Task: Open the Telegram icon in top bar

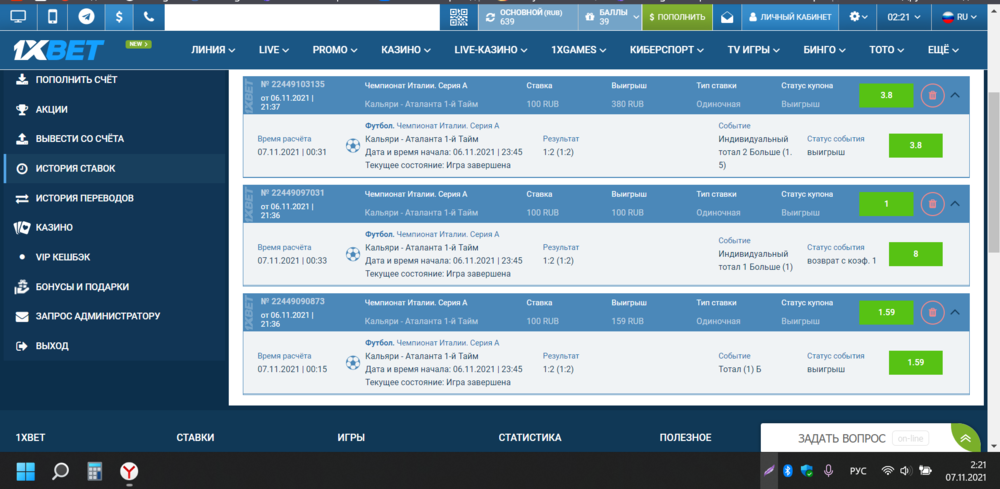Action: tap(86, 17)
